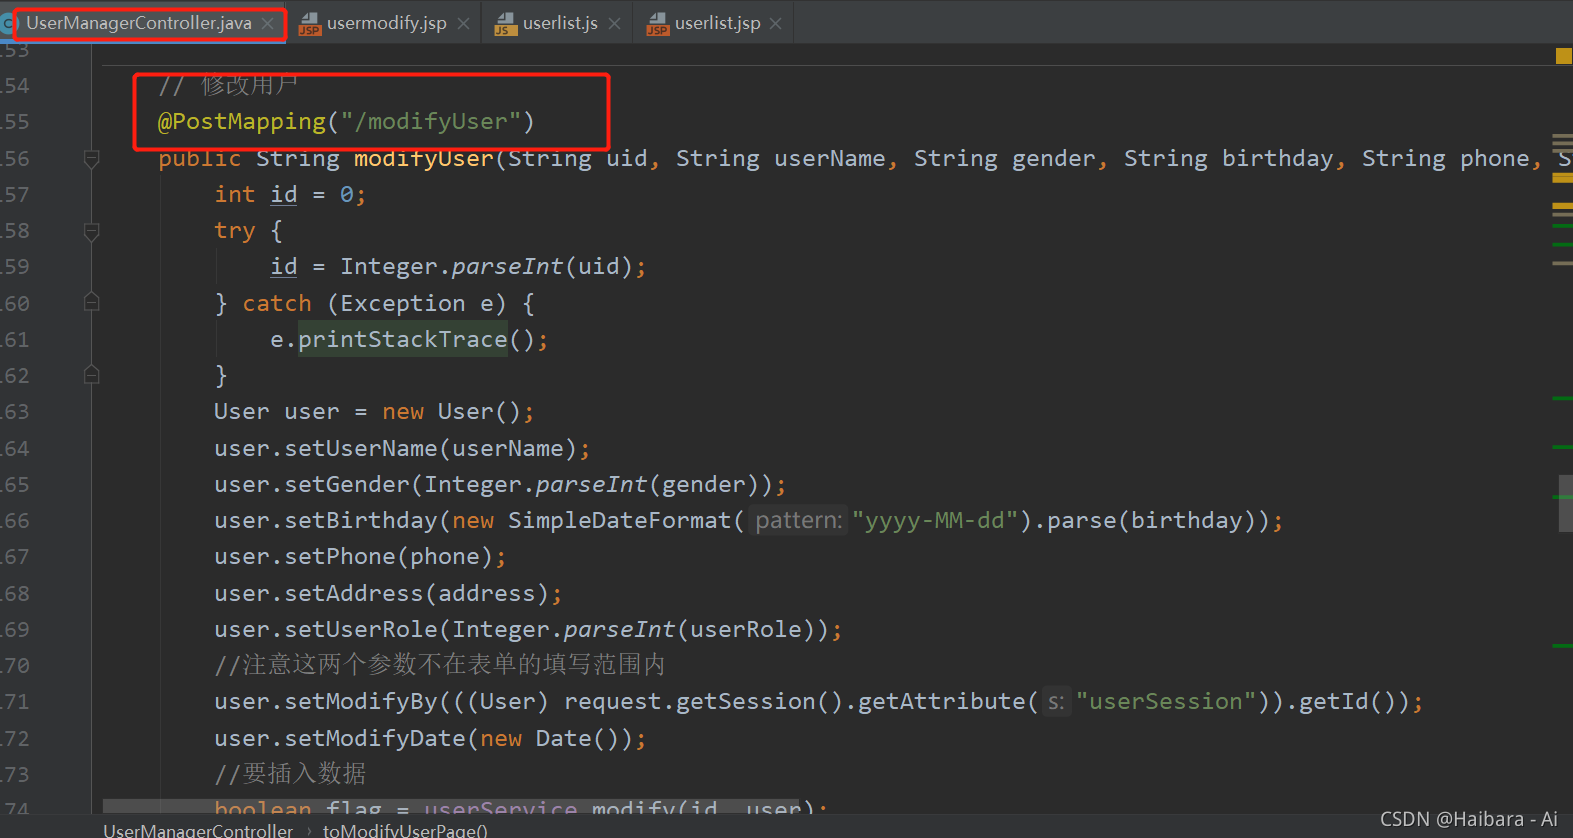Viewport: 1573px width, 838px height.
Task: Click the "/modifyUser" string literal
Action: click(x=430, y=122)
